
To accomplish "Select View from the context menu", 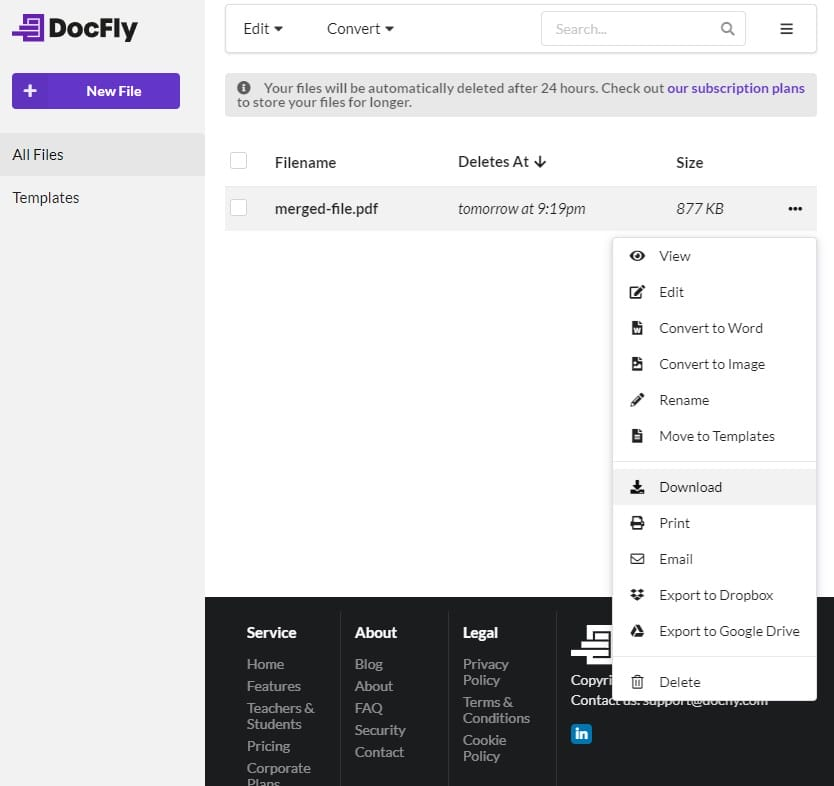I will coord(714,256).
